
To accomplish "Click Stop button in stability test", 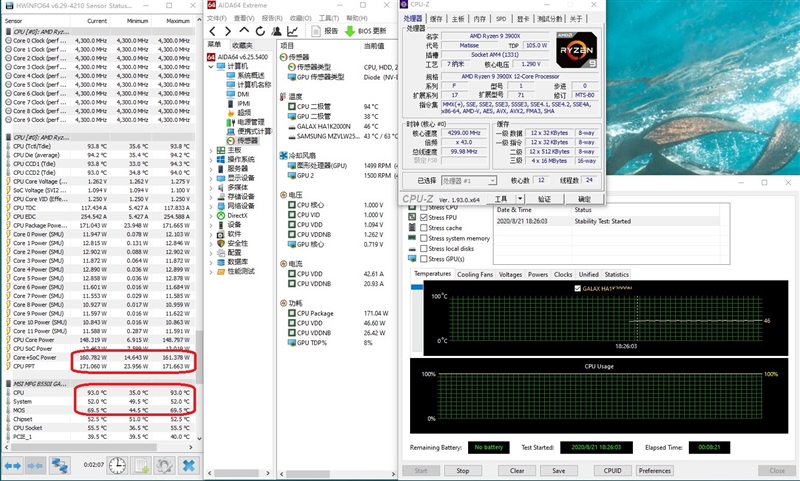I will [x=462, y=471].
